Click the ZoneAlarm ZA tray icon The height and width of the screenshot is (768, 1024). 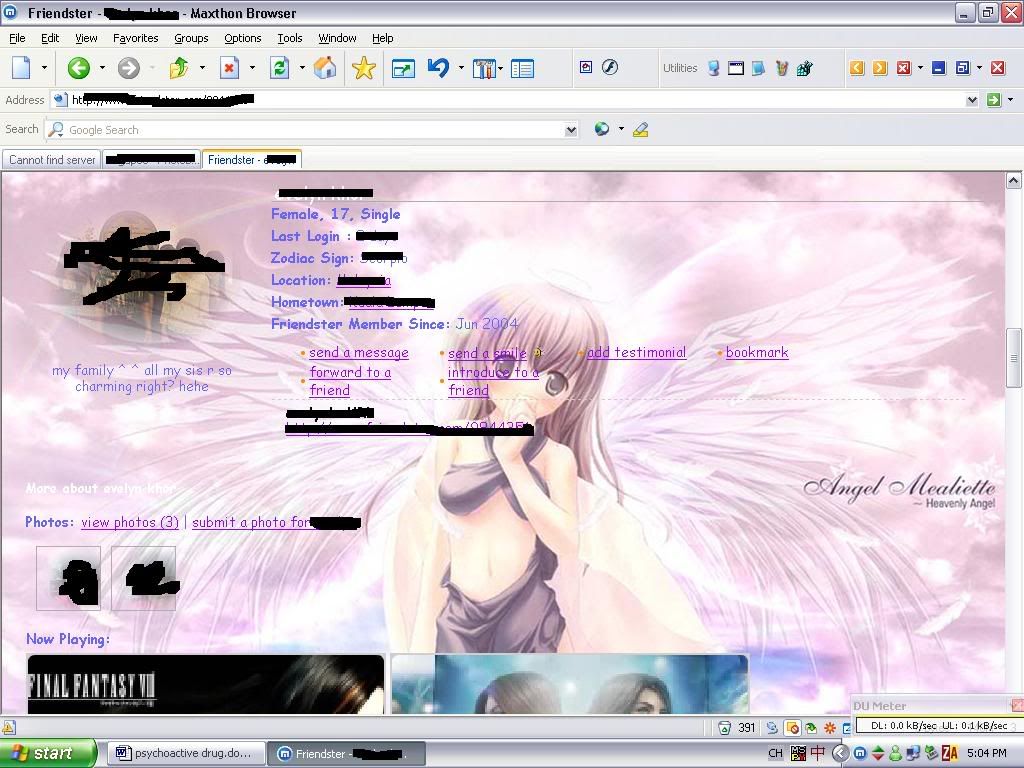pyautogui.click(x=950, y=753)
